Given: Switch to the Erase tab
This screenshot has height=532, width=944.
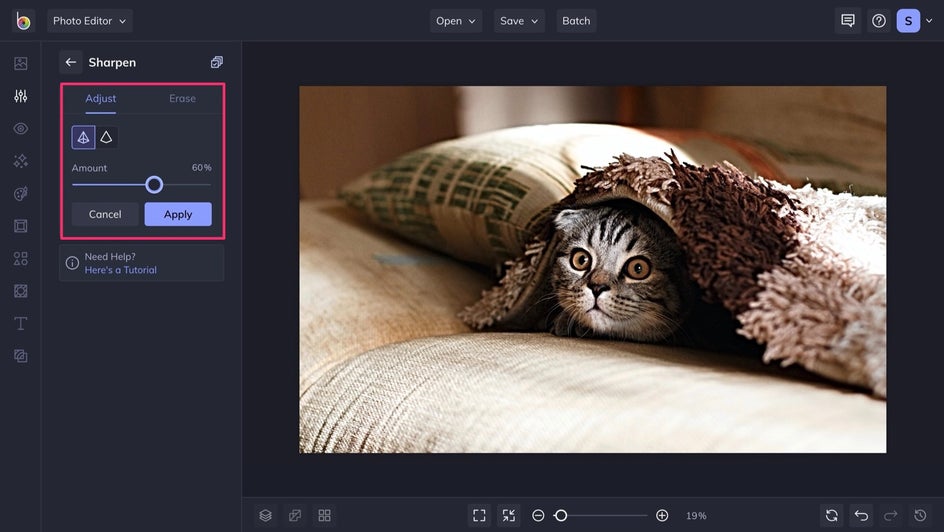Looking at the screenshot, I should click(x=182, y=98).
